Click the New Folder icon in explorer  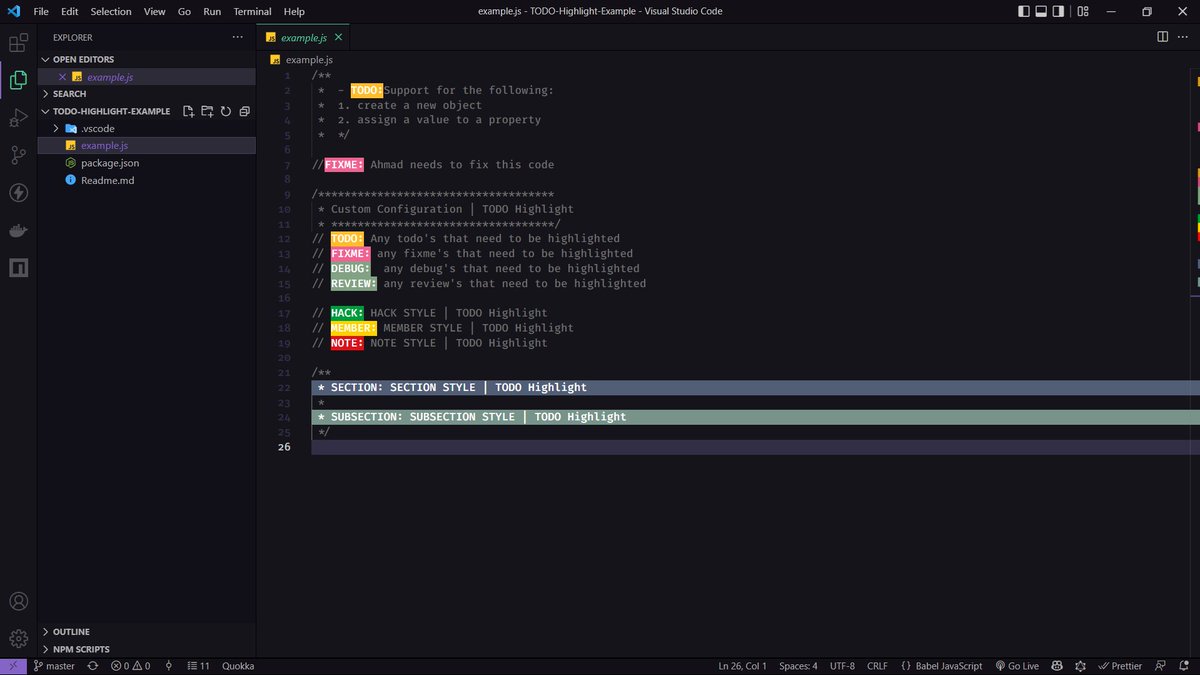(207, 111)
